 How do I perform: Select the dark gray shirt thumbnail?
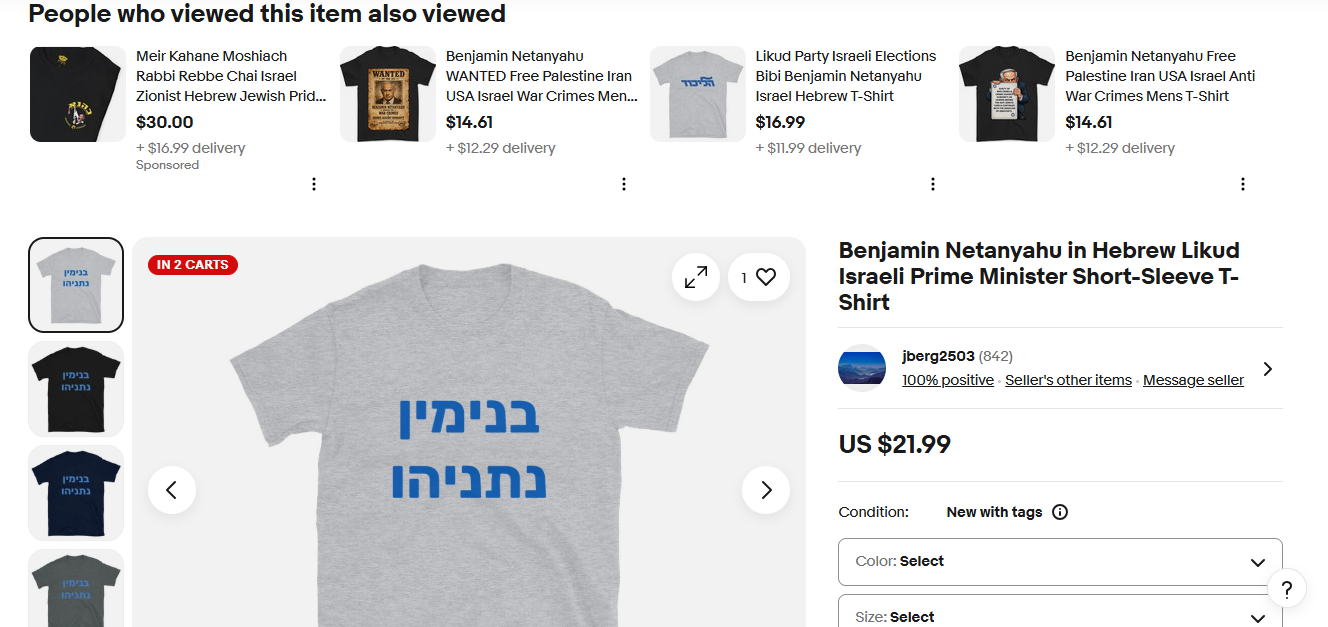76,589
